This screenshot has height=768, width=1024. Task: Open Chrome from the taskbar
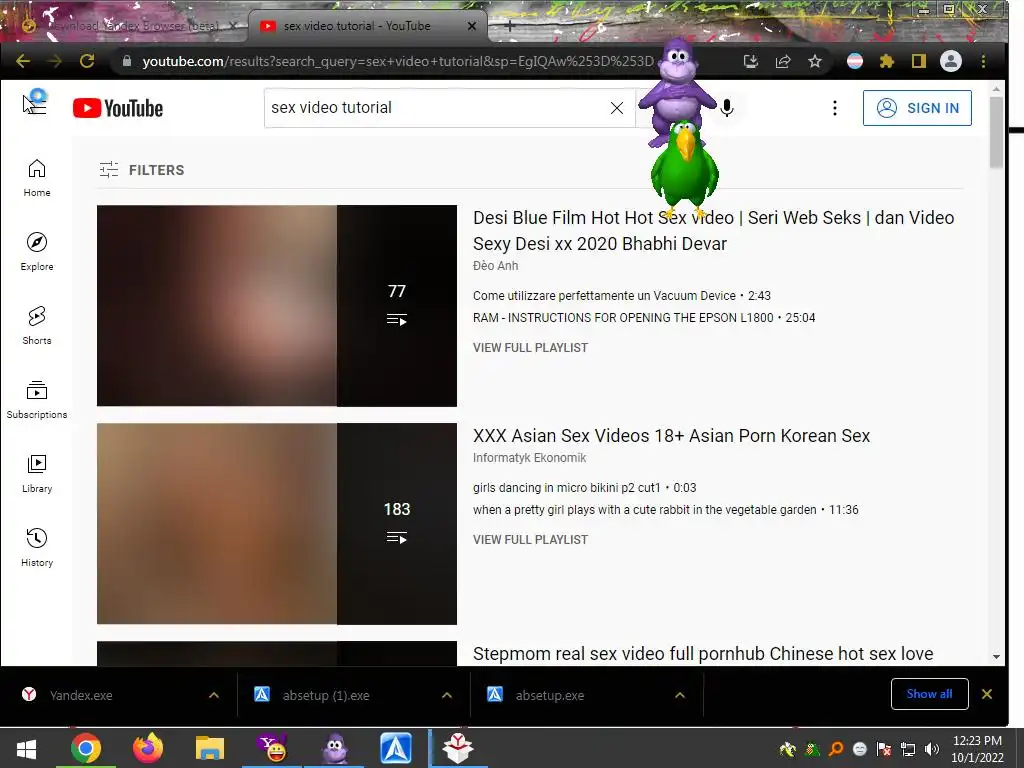click(x=86, y=748)
